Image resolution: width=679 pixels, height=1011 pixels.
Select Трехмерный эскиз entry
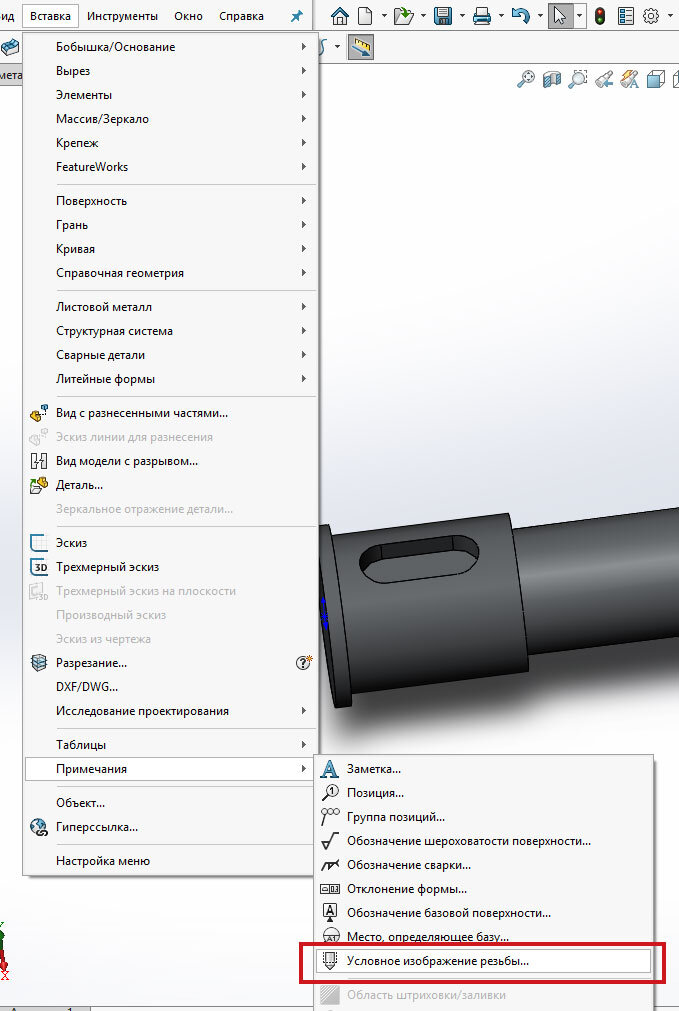[x=170, y=567]
